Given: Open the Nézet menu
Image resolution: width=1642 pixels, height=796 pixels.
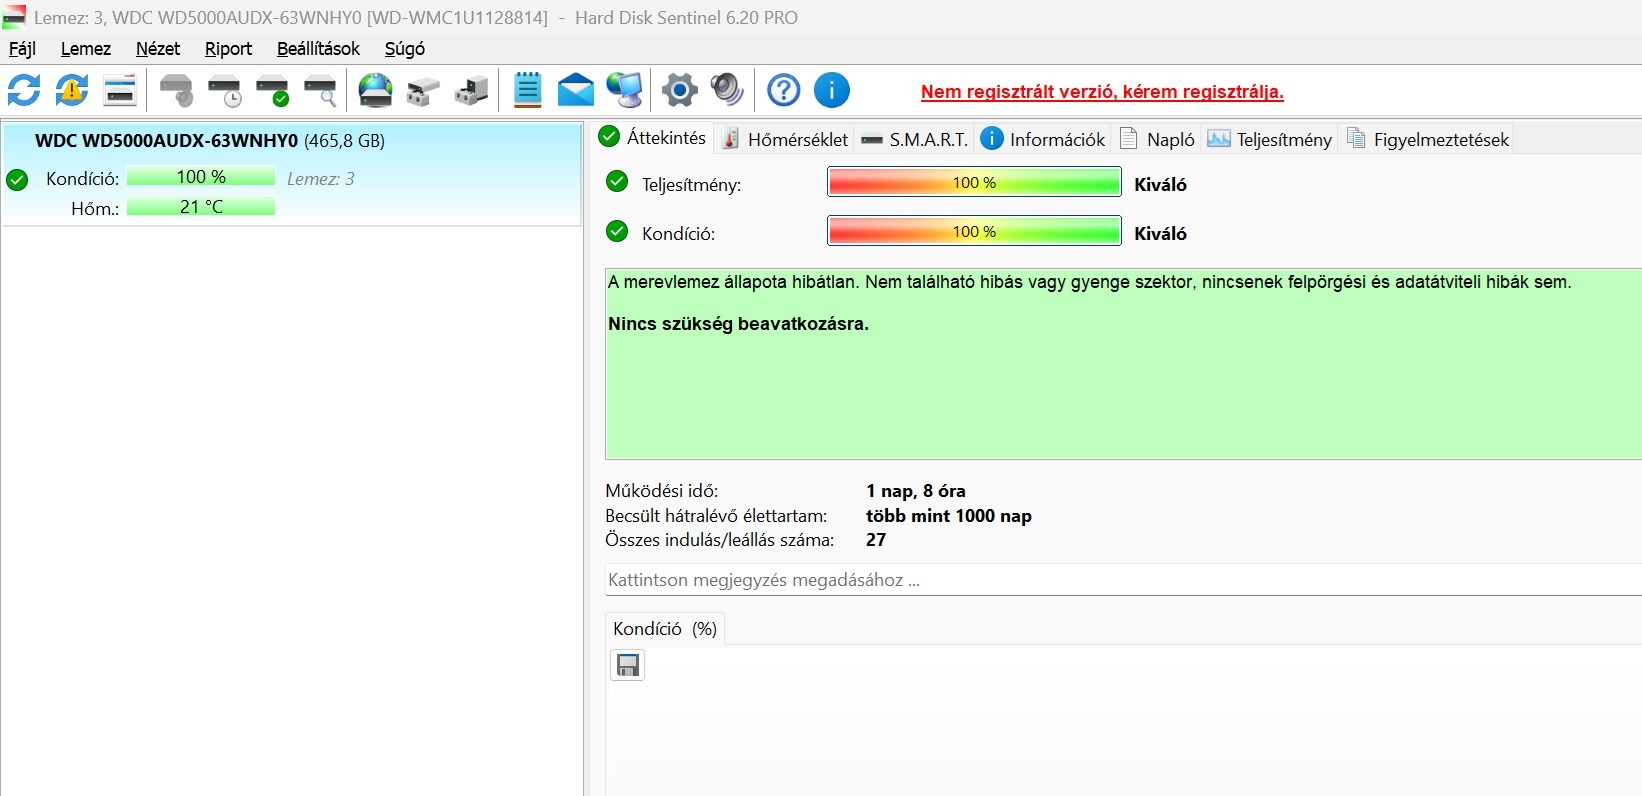Looking at the screenshot, I should click(x=158, y=48).
